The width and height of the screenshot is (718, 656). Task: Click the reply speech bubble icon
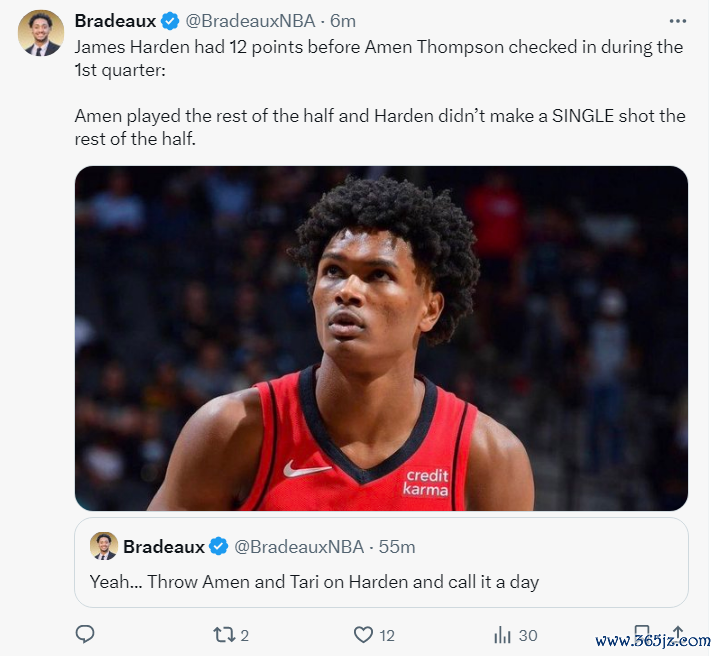(85, 634)
